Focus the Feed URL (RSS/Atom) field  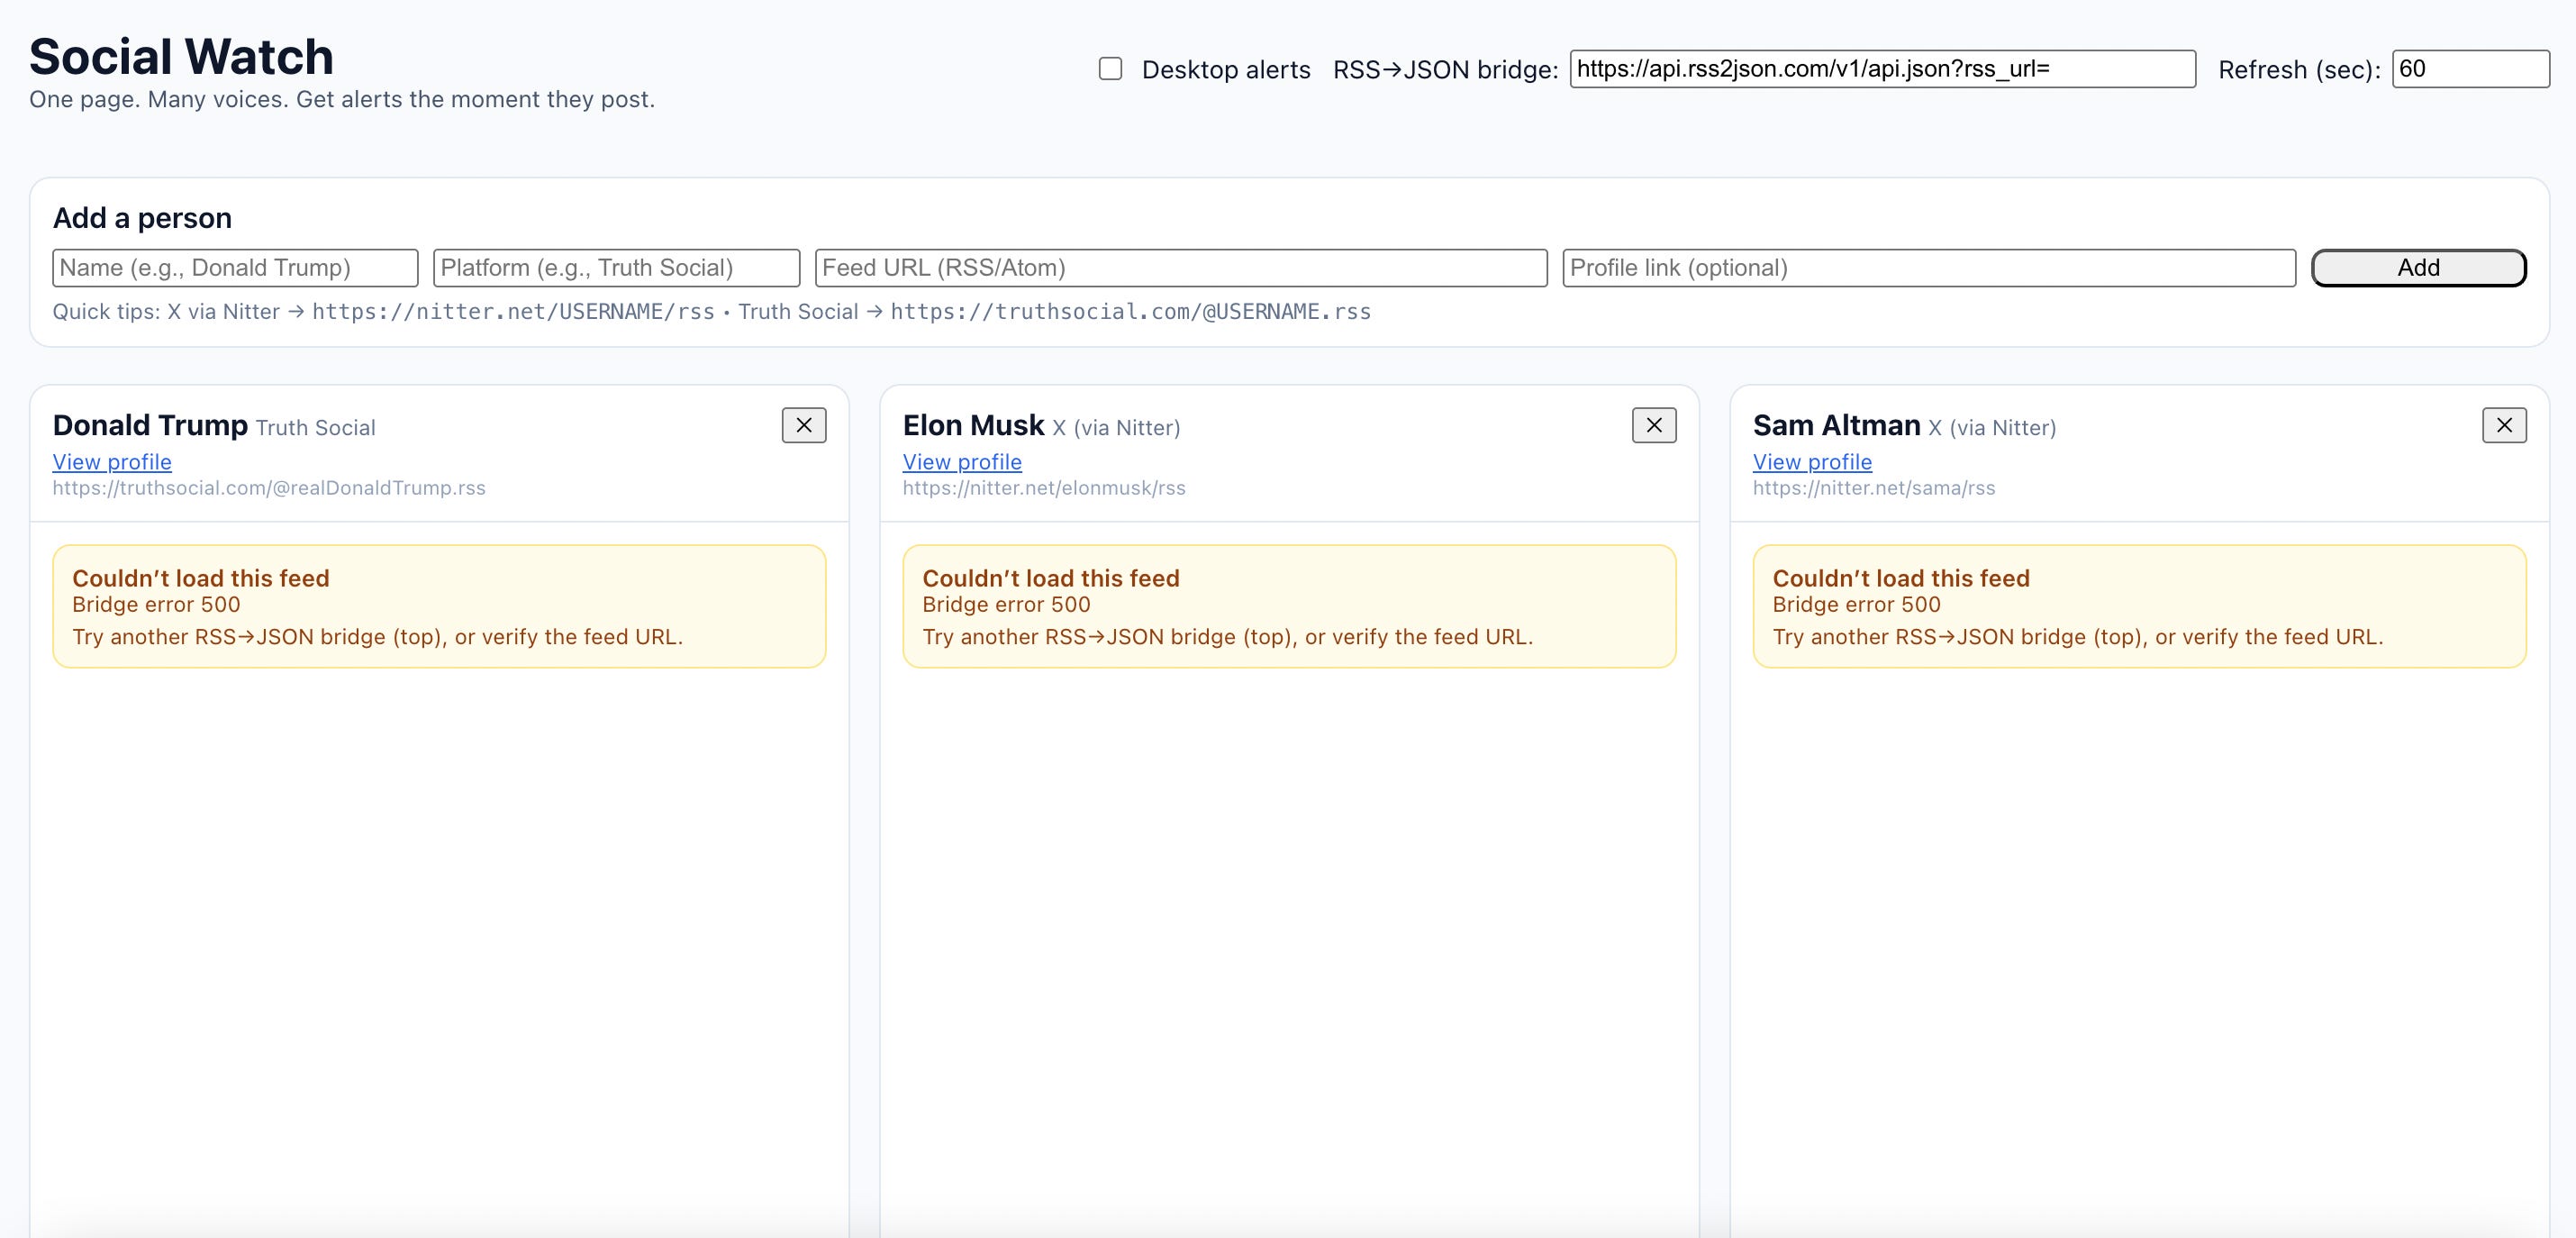click(1180, 268)
